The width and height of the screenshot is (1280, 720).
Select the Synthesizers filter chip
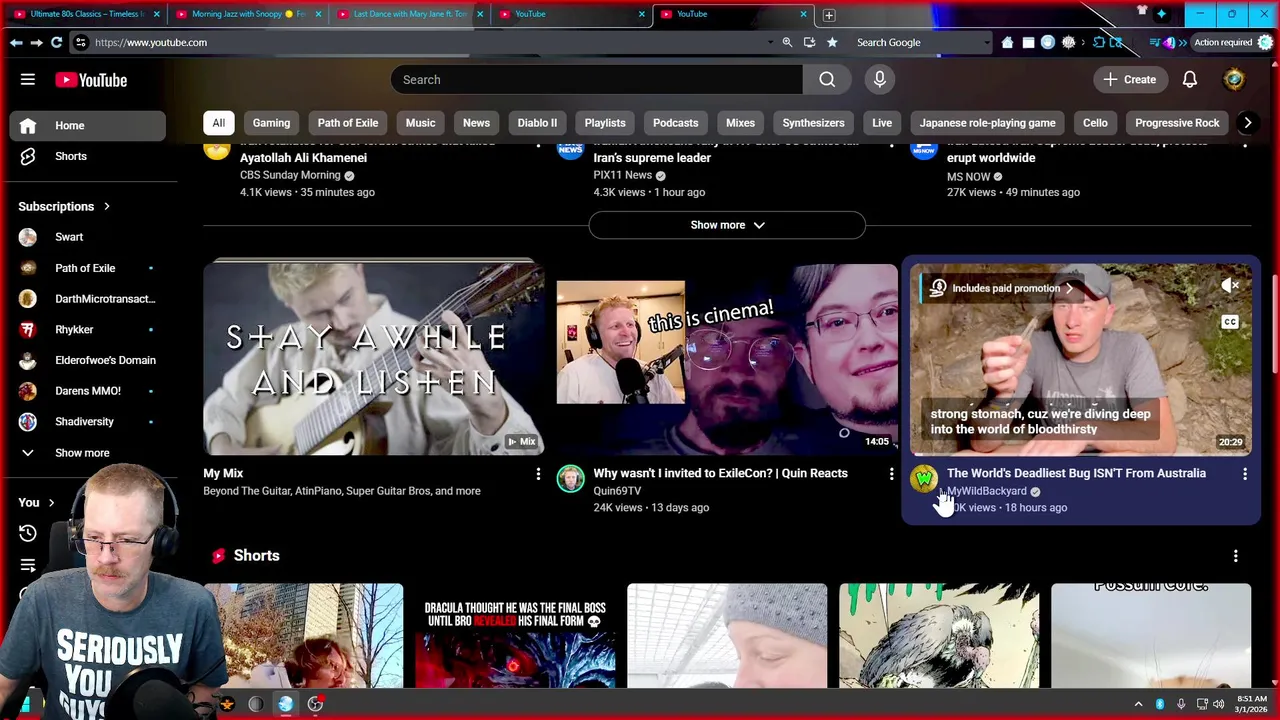(x=813, y=123)
